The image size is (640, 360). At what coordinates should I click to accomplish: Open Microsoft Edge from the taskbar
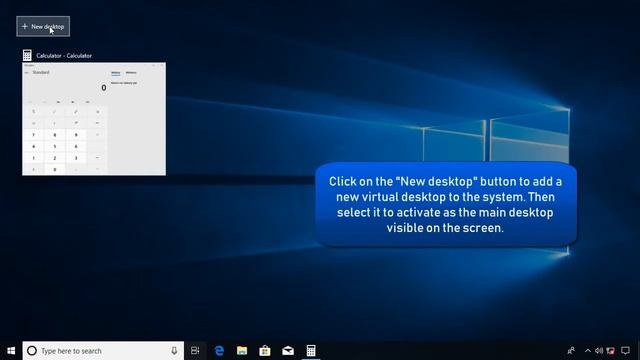click(219, 351)
